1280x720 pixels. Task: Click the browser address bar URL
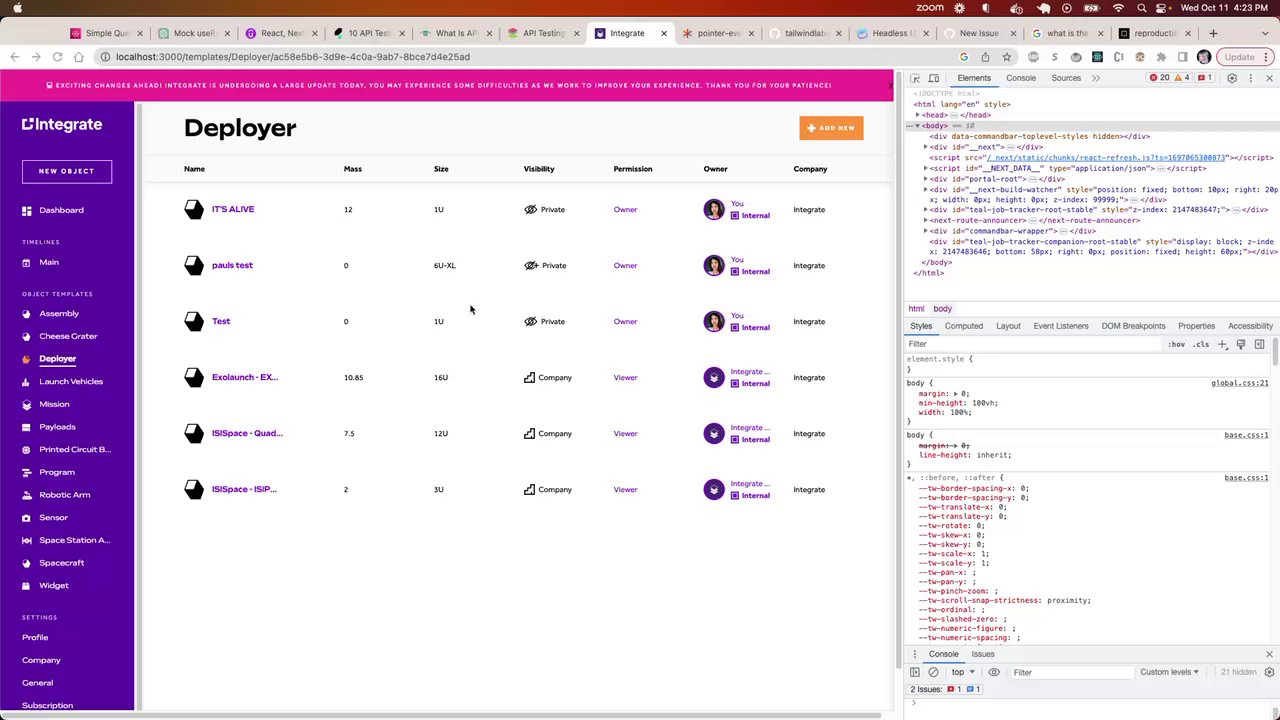pos(292,57)
